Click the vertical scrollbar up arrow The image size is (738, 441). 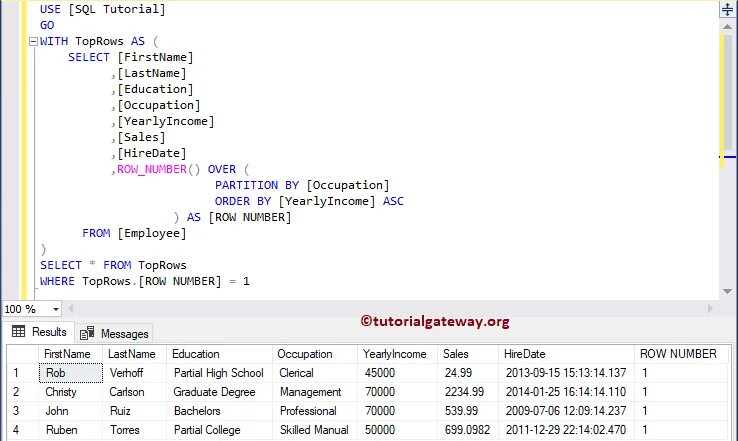point(727,27)
